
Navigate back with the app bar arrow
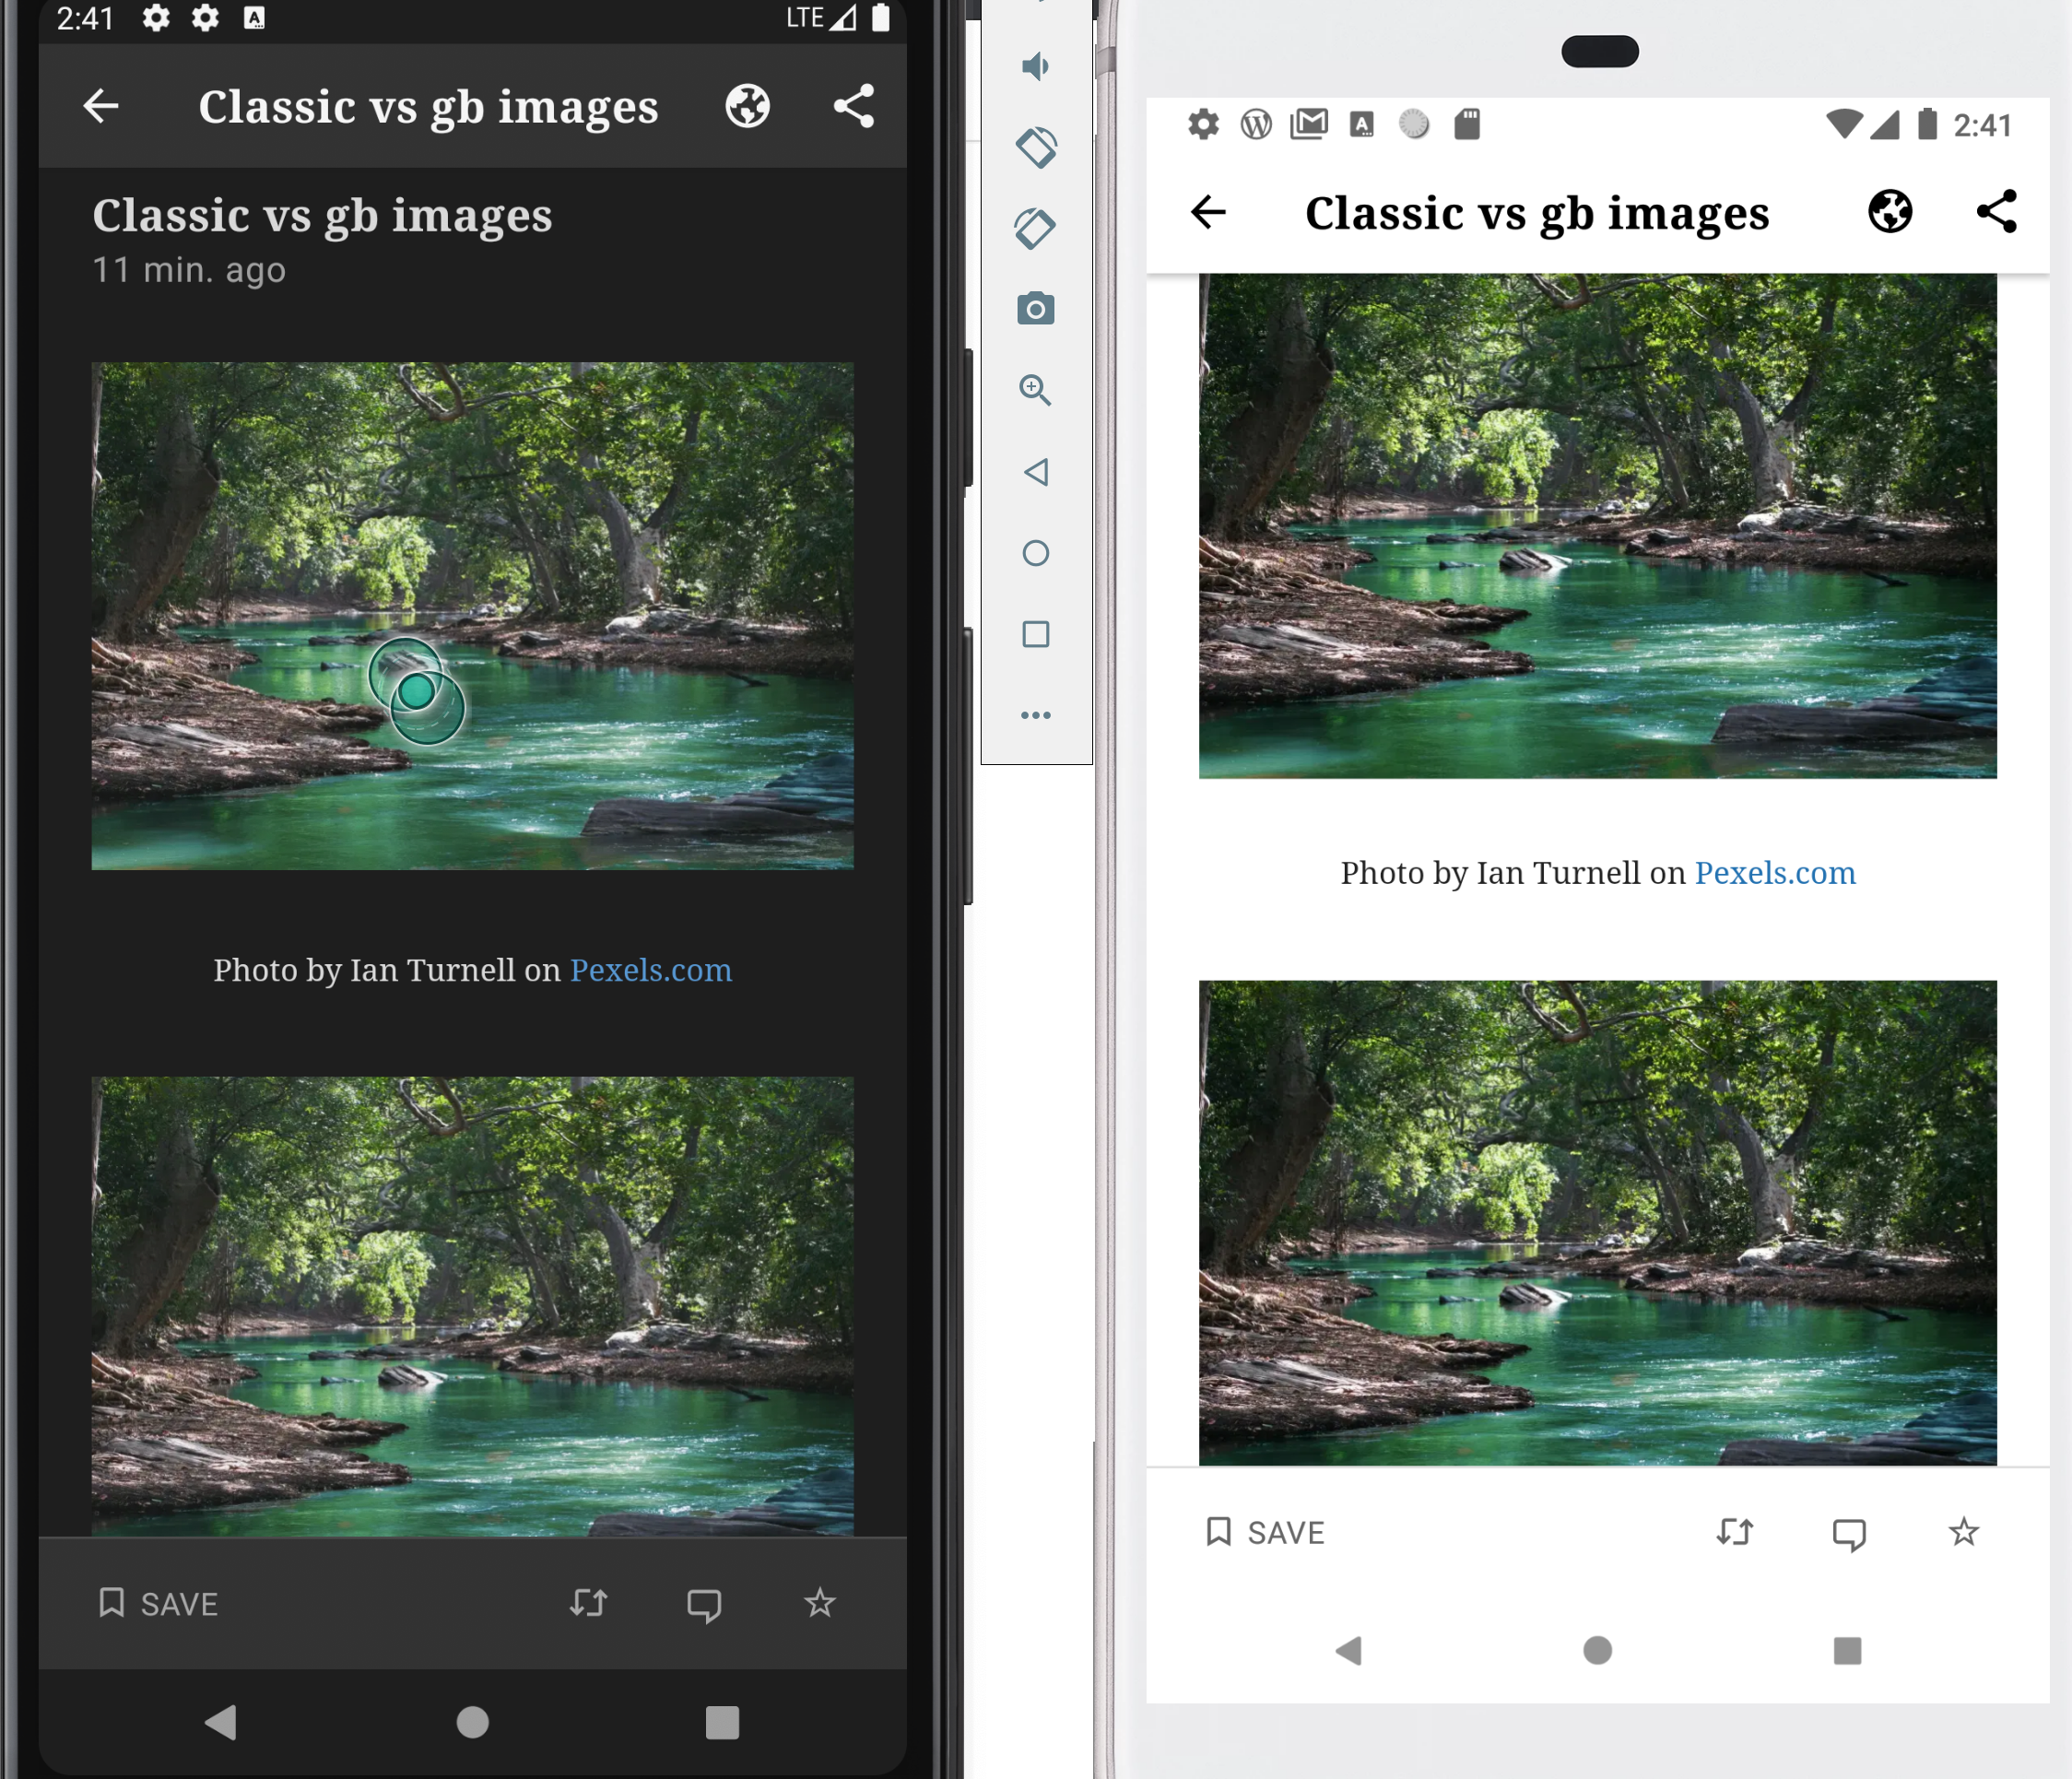tap(100, 106)
